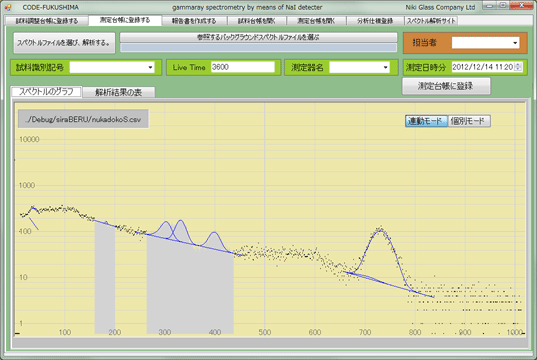Screen dimensions: 537x360
Task: Open the 試料調整台帳に登録する tab
Action: [47, 21]
